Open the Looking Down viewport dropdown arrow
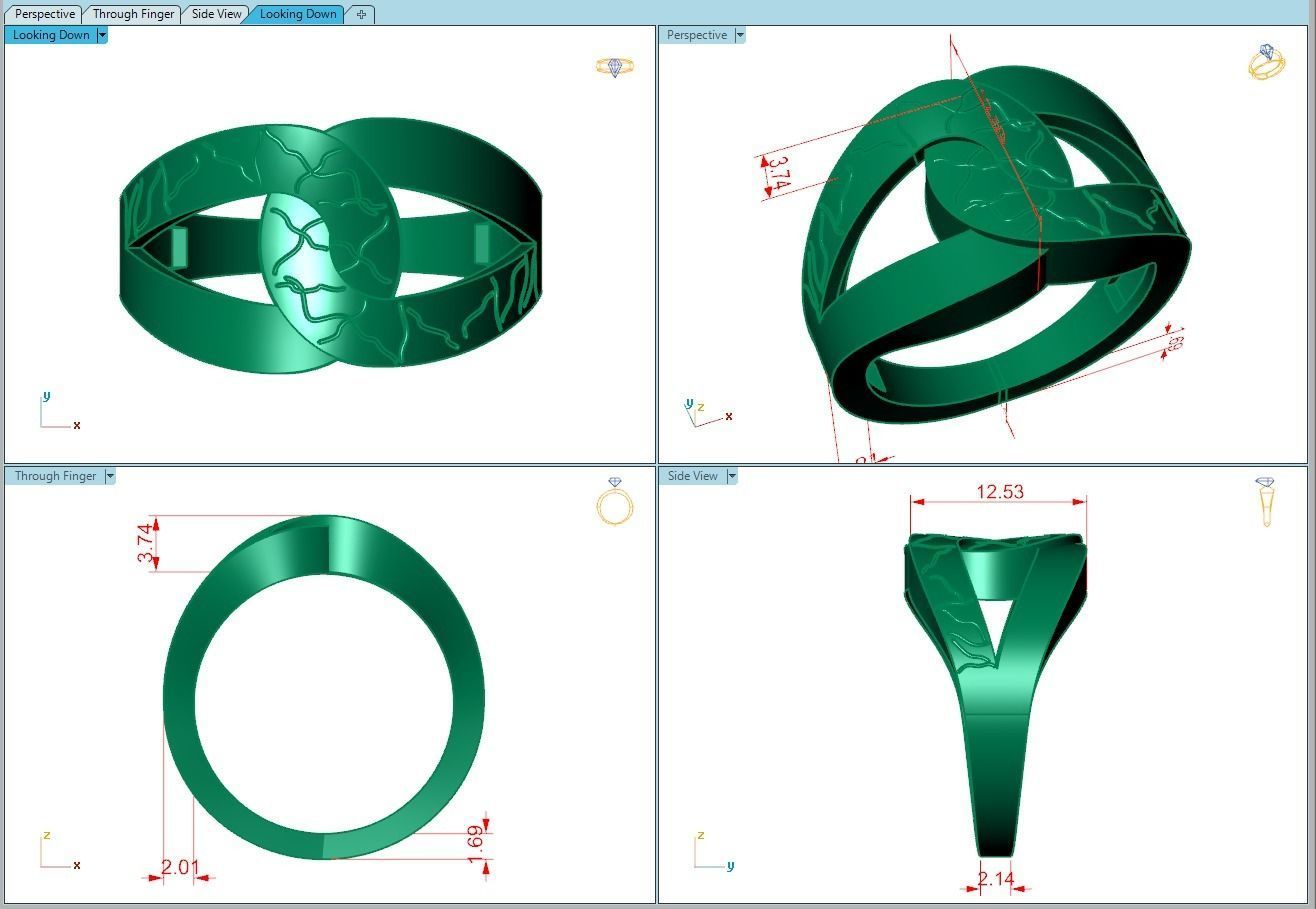Image resolution: width=1316 pixels, height=909 pixels. pos(102,35)
